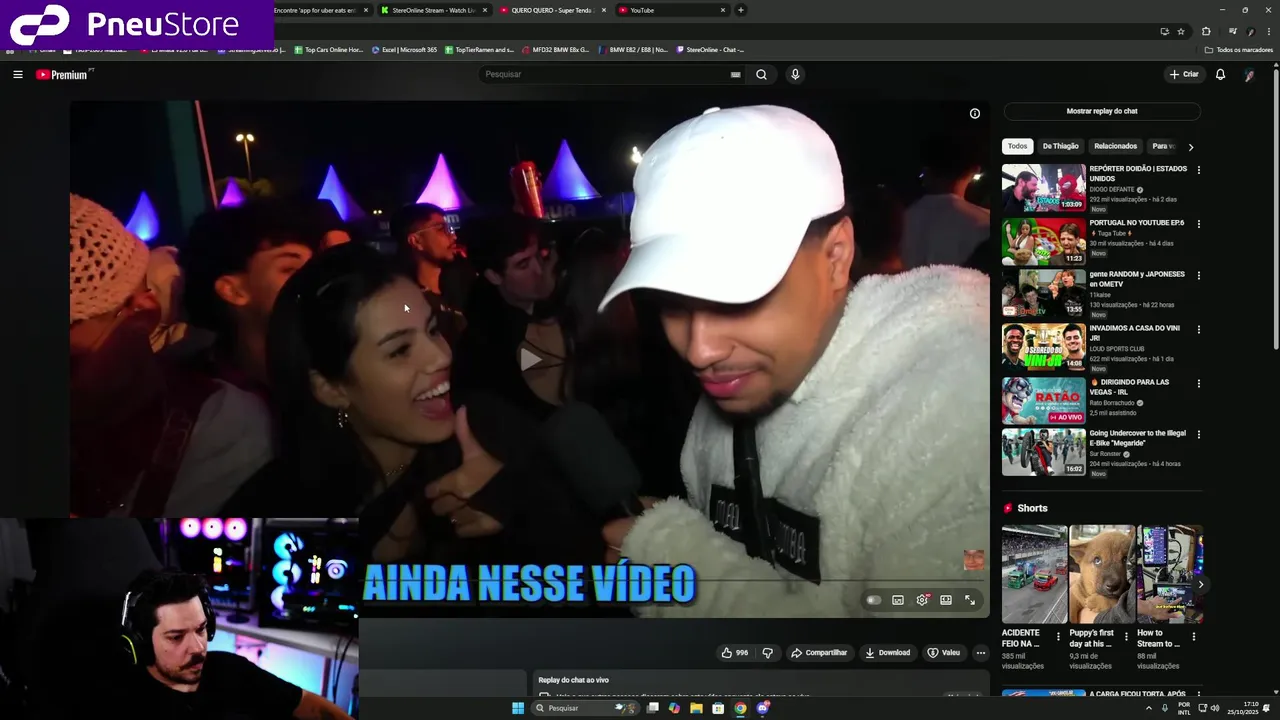1280x720 pixels.
Task: Select the De Thiagão filter chip
Action: point(1060,146)
